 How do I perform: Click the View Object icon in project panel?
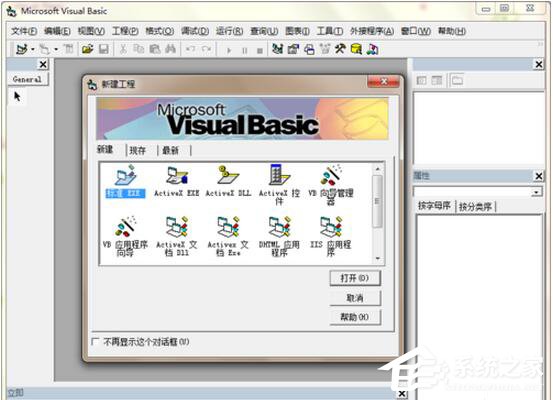tap(437, 80)
